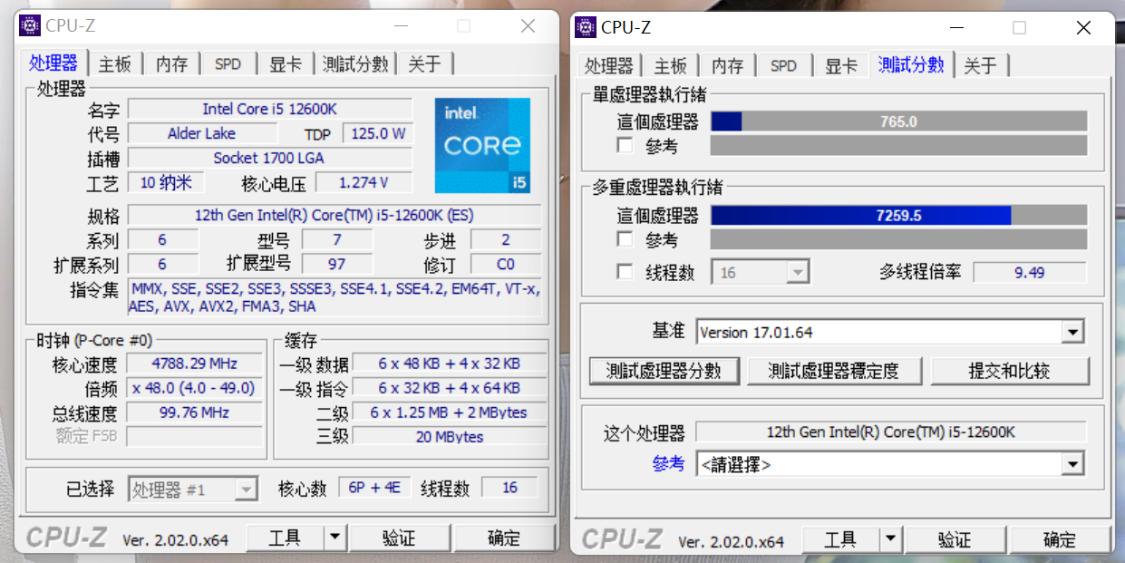Image resolution: width=1125 pixels, height=563 pixels.
Task: Click 提交和比较 button
Action: [x=1009, y=371]
